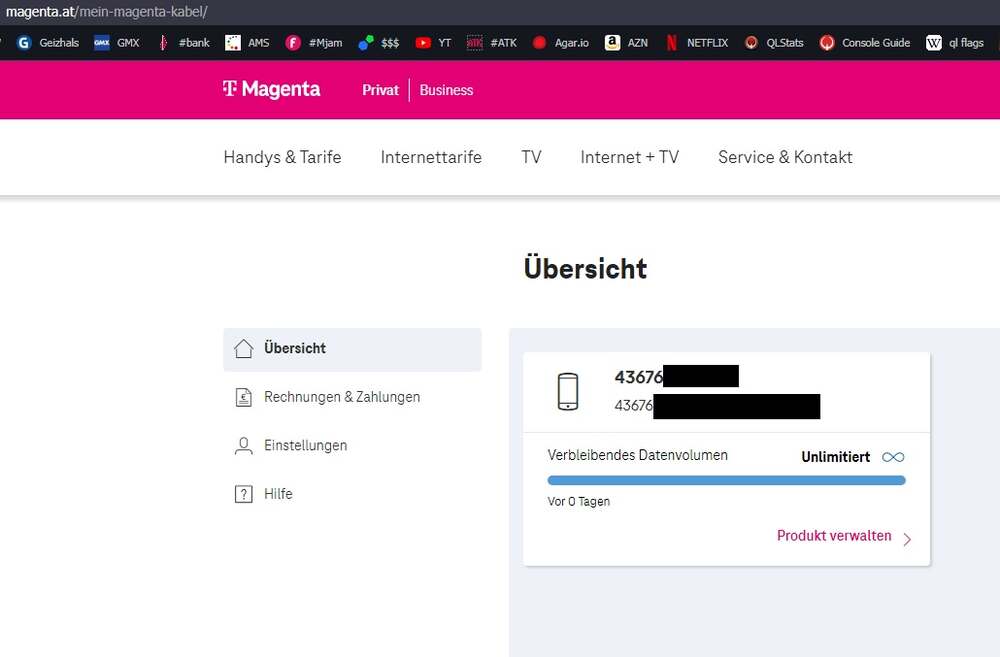The height and width of the screenshot is (657, 1000).
Task: Open the #Mjam bookmark
Action: click(314, 43)
